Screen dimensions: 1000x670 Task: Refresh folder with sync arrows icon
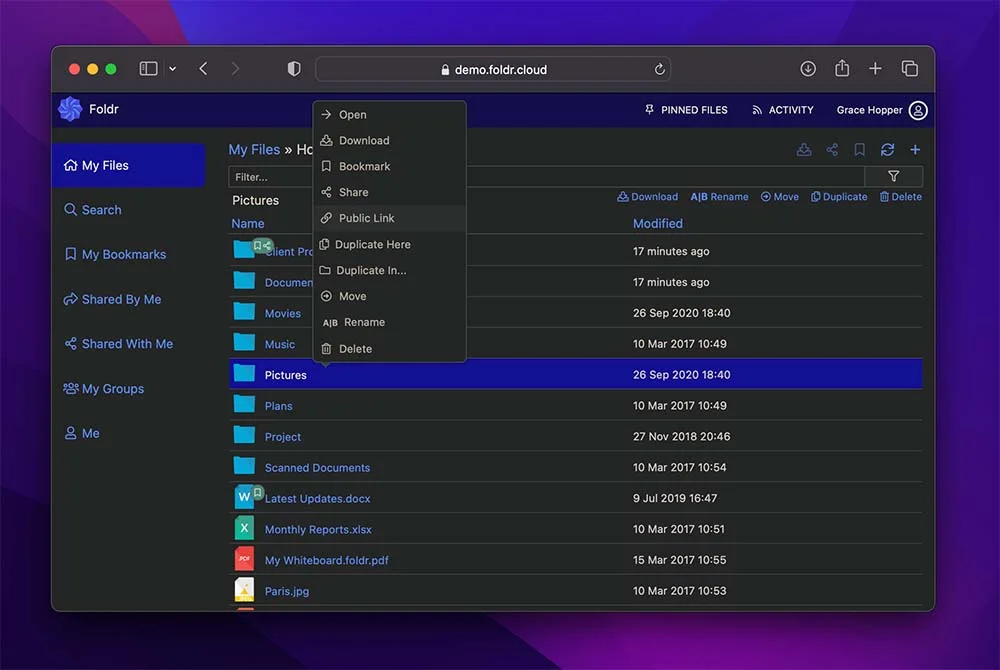point(887,150)
